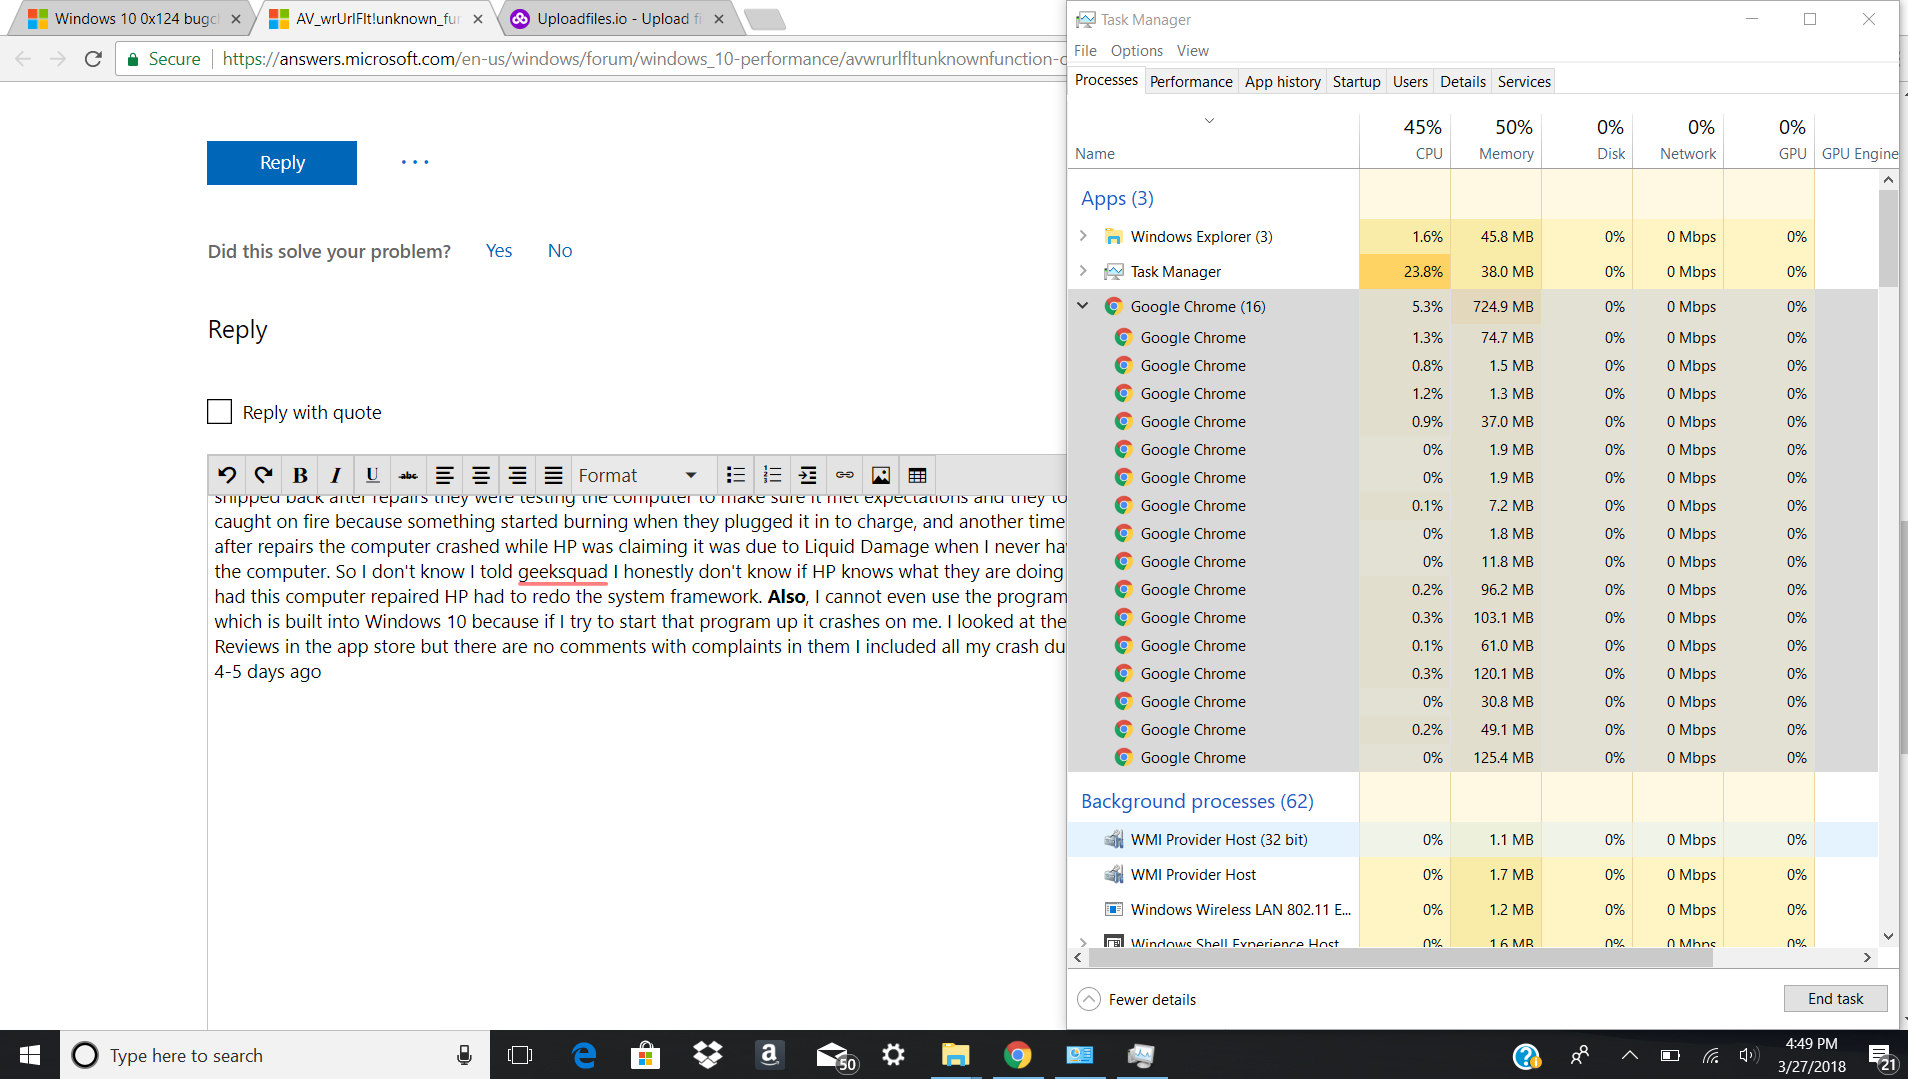The width and height of the screenshot is (1908, 1079).
Task: Sort processes by CPU column
Action: coord(1405,140)
